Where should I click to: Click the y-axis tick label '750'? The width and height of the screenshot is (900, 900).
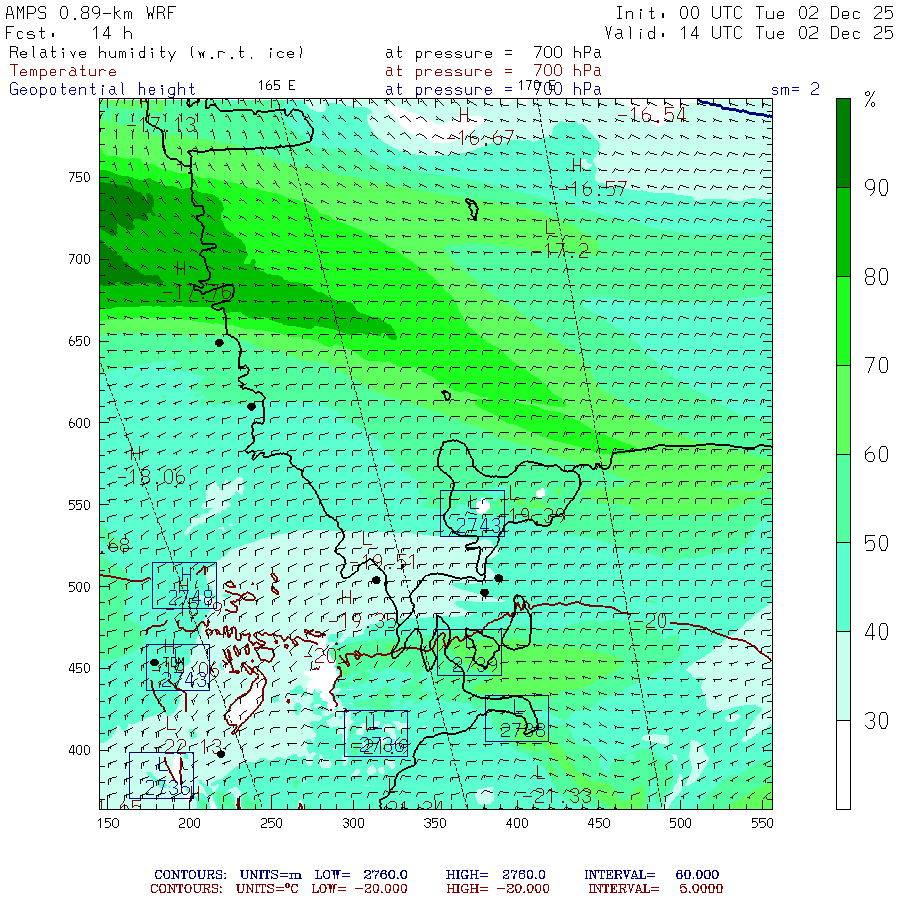tap(79, 177)
